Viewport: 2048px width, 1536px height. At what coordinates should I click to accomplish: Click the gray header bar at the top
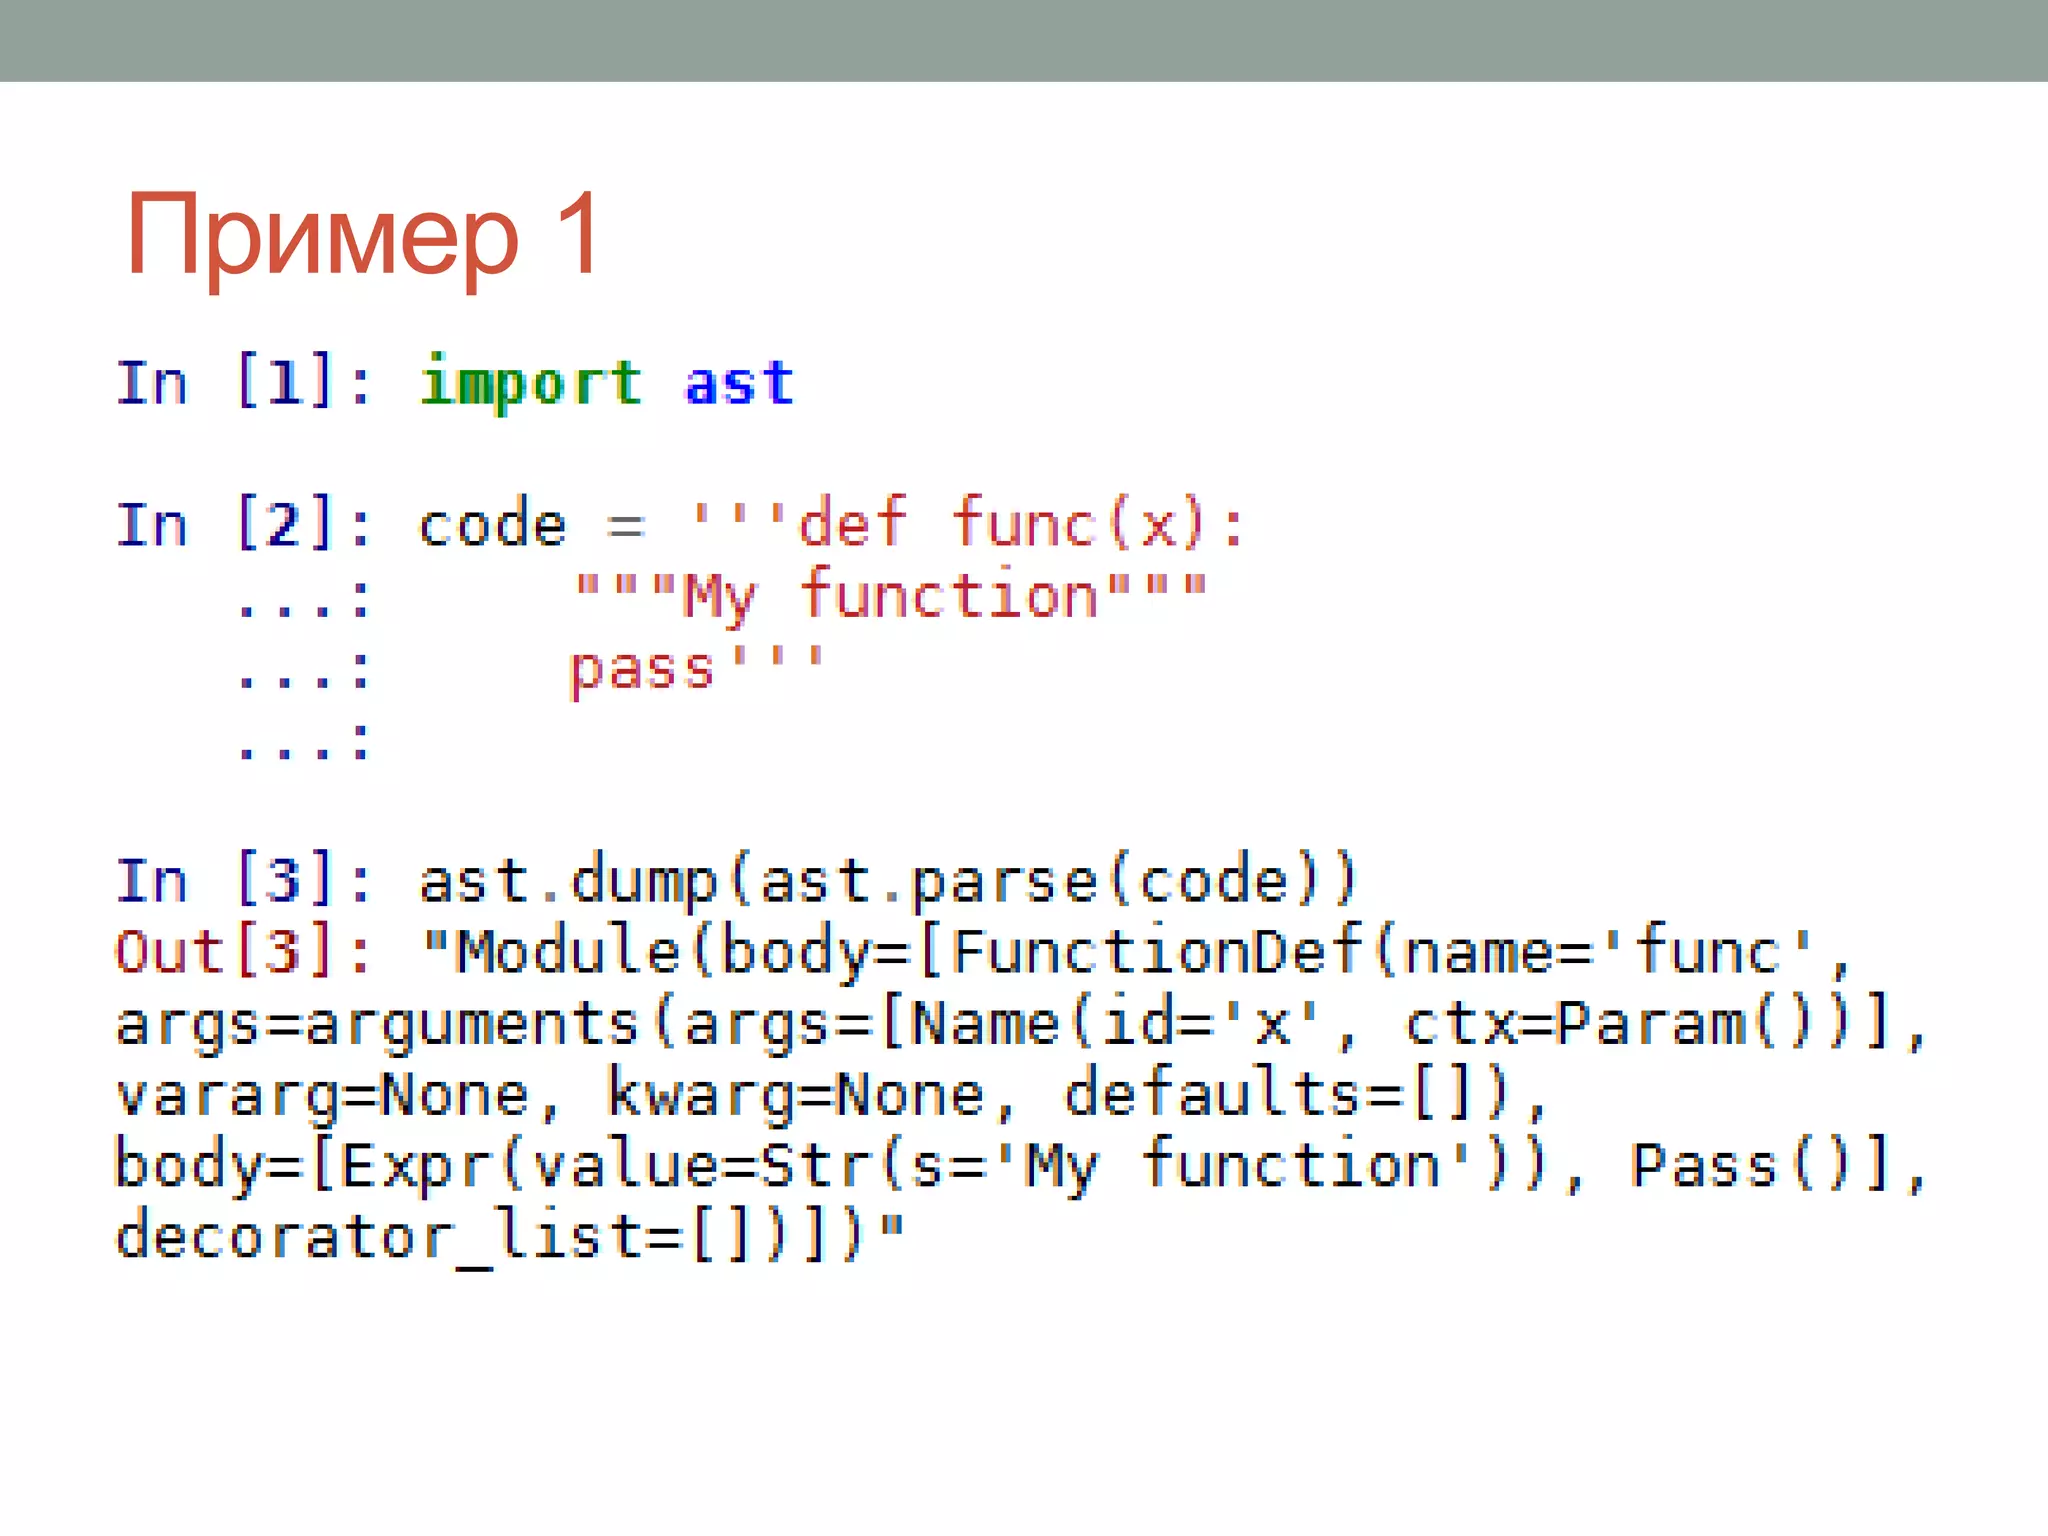(x=1024, y=40)
